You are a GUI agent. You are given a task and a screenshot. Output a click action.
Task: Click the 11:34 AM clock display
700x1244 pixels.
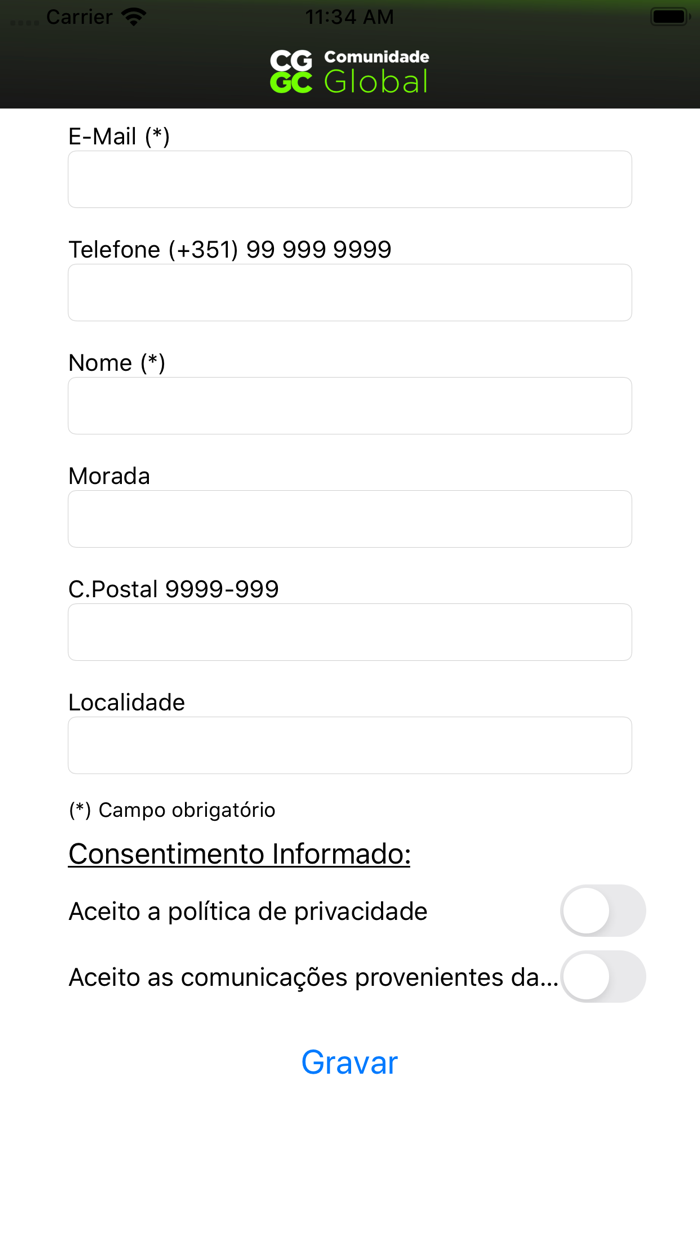[349, 16]
